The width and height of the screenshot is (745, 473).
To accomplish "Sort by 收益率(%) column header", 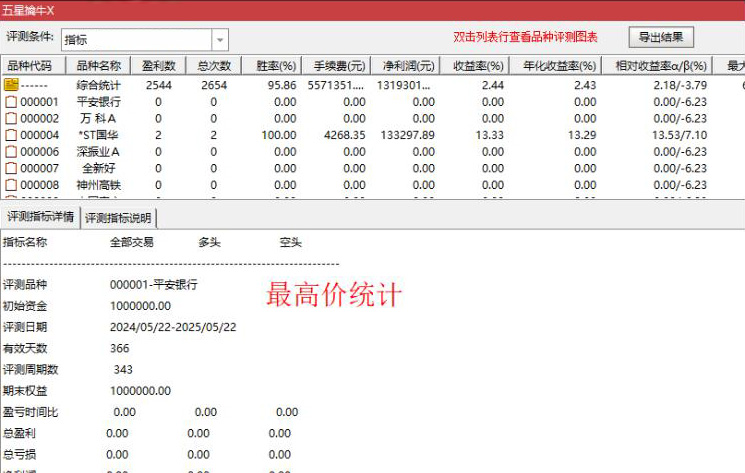I will pos(475,66).
